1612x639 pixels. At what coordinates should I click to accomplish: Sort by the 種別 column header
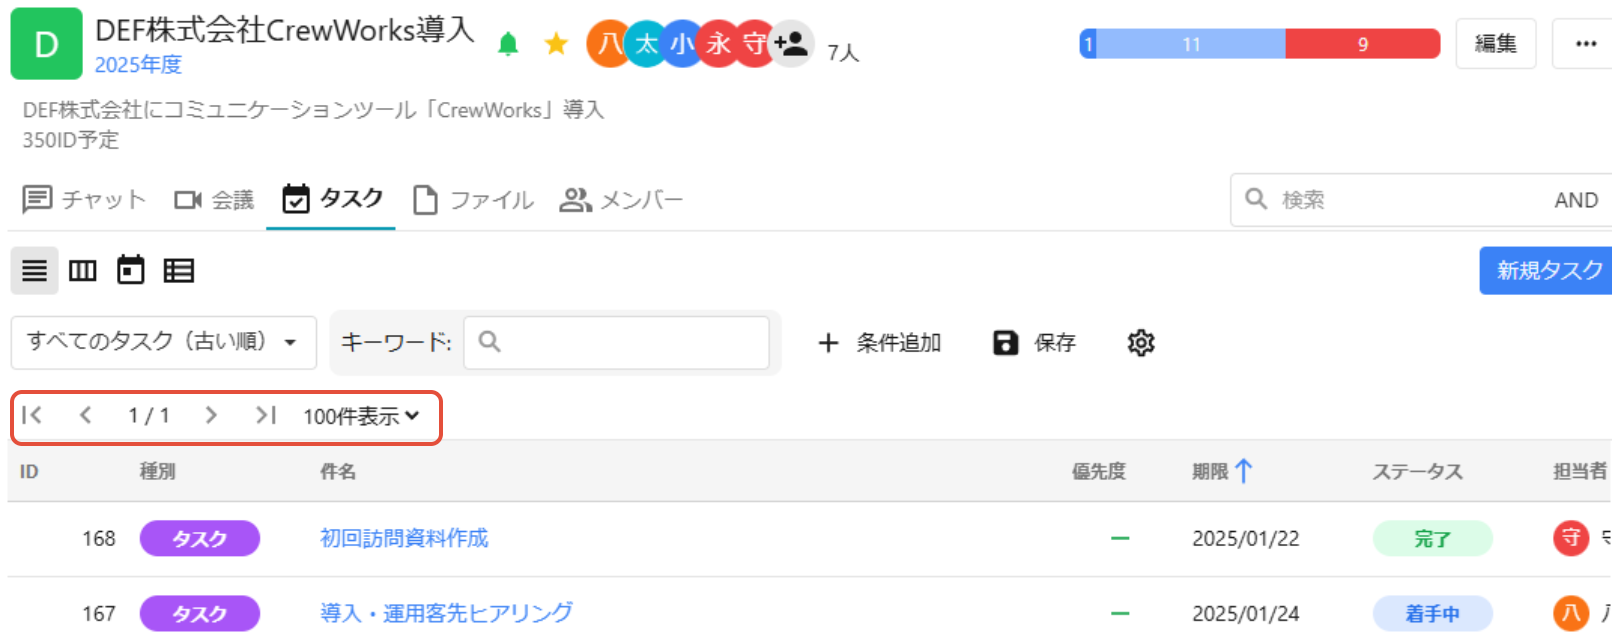click(x=158, y=471)
